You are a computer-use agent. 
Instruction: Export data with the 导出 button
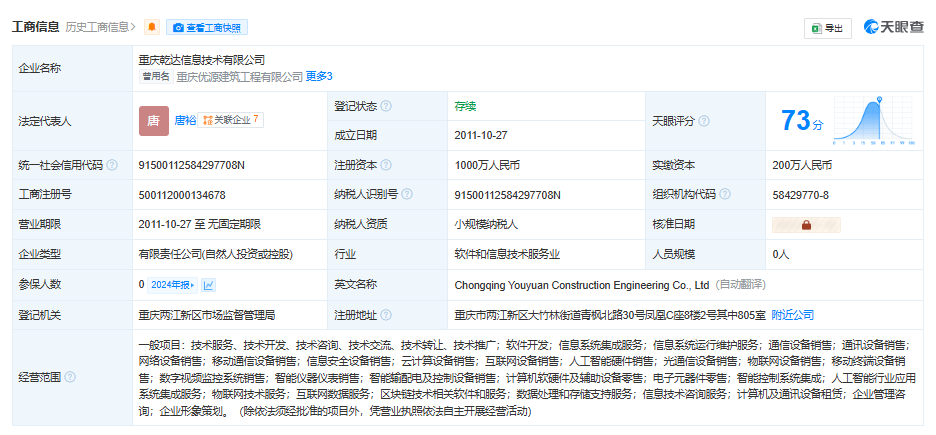coord(827,28)
